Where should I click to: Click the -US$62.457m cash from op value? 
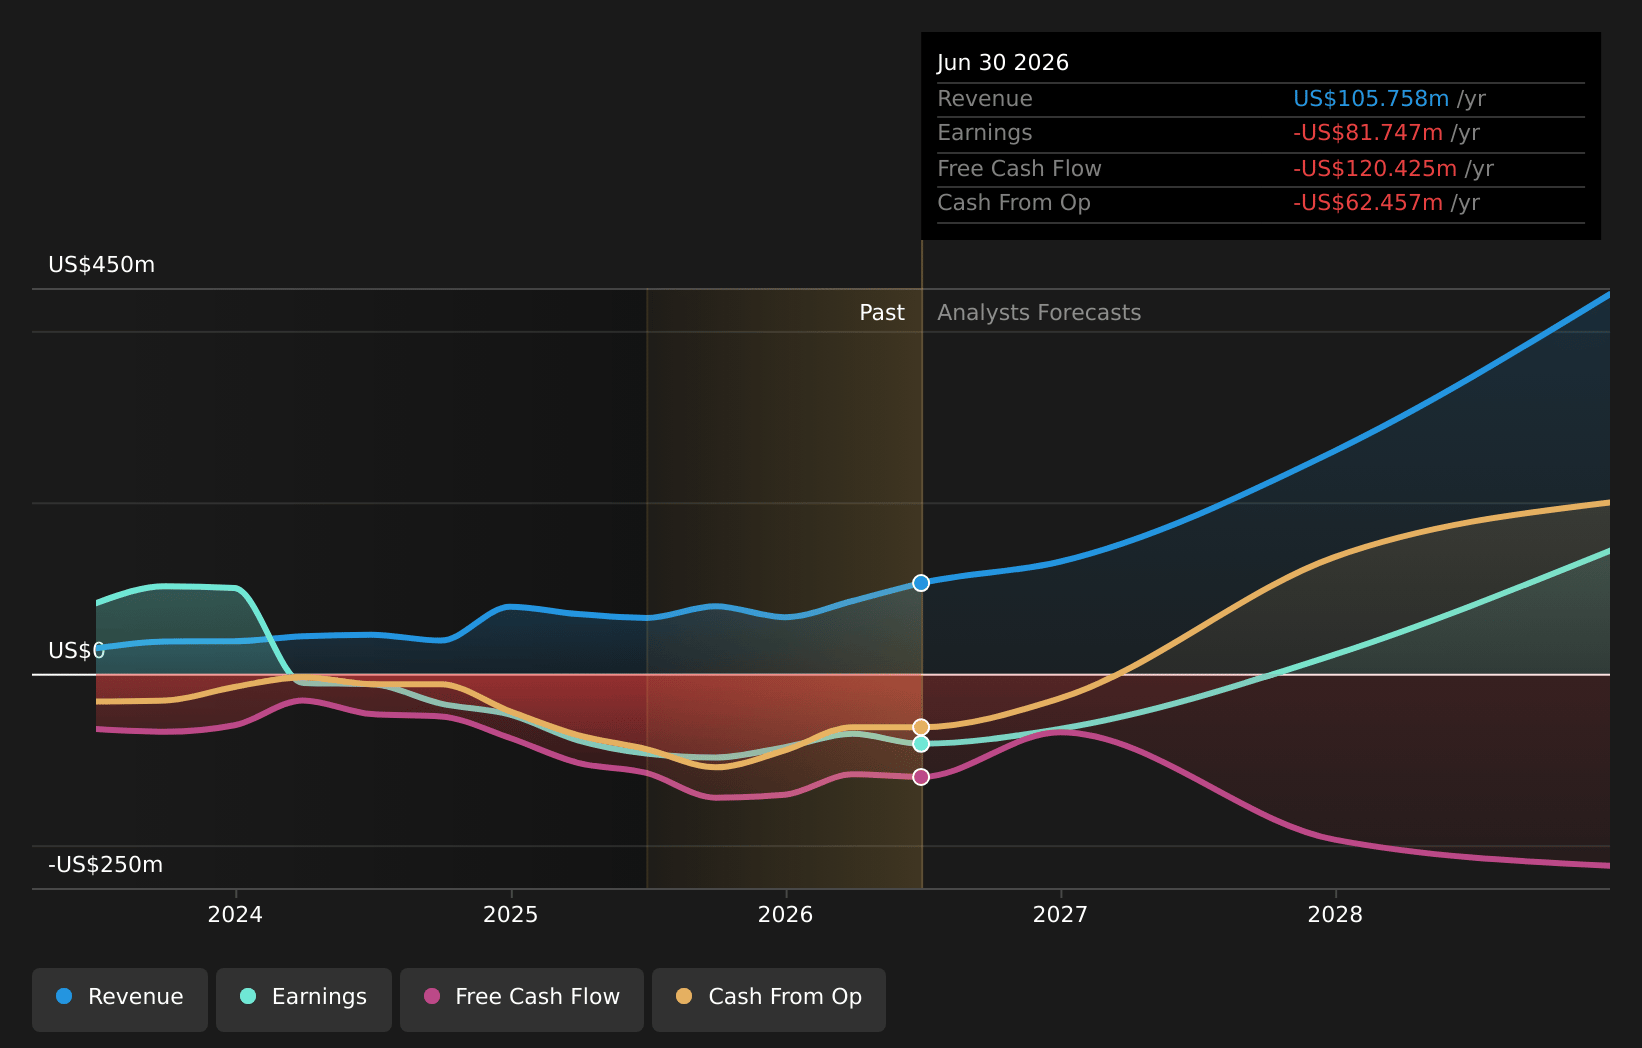1368,203
